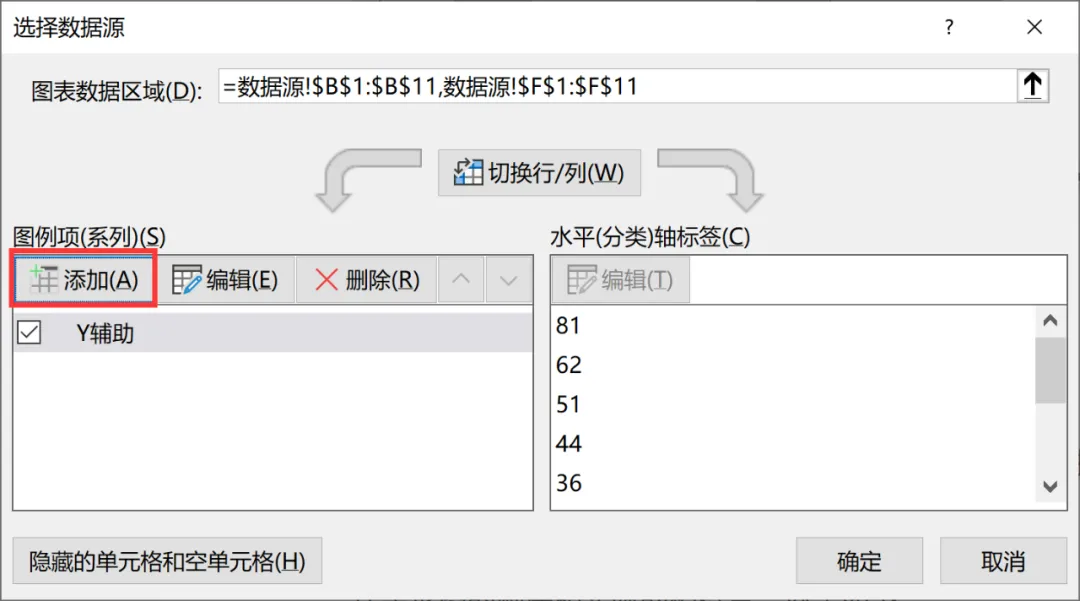Click the 确定 (OK) button
Image resolution: width=1080 pixels, height=601 pixels.
click(859, 561)
